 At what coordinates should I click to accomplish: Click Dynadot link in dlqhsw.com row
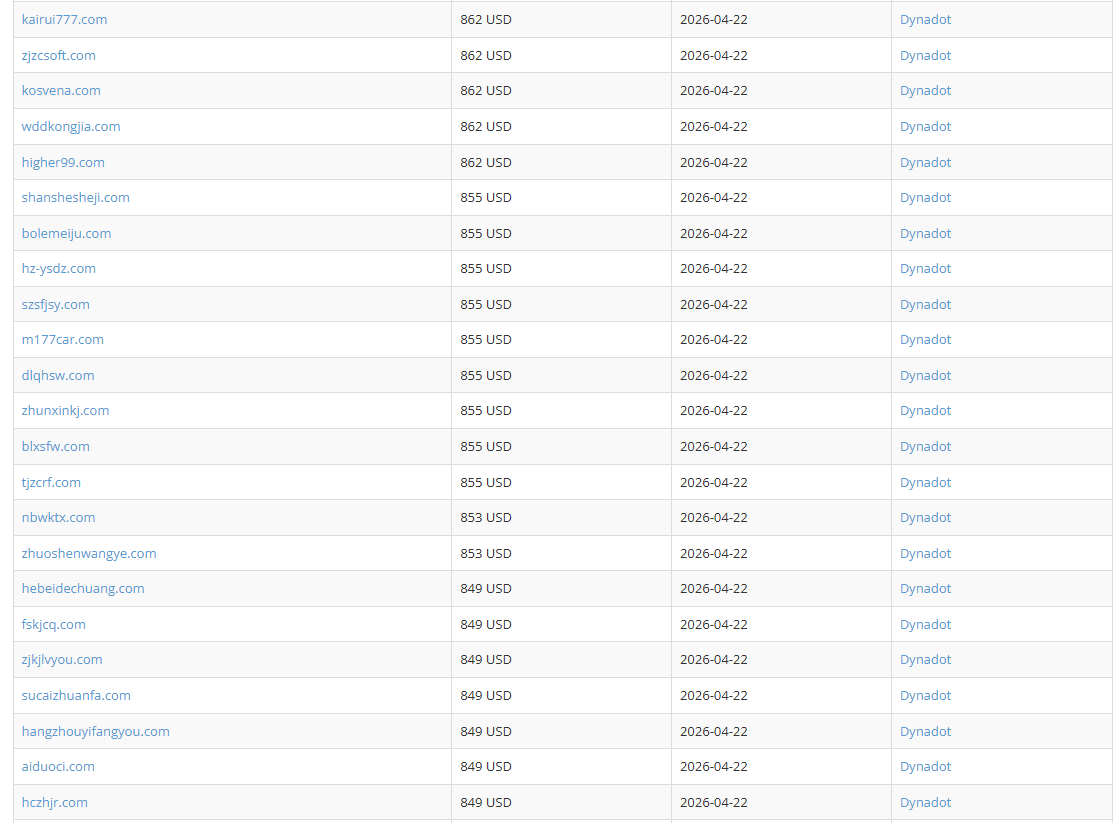925,376
